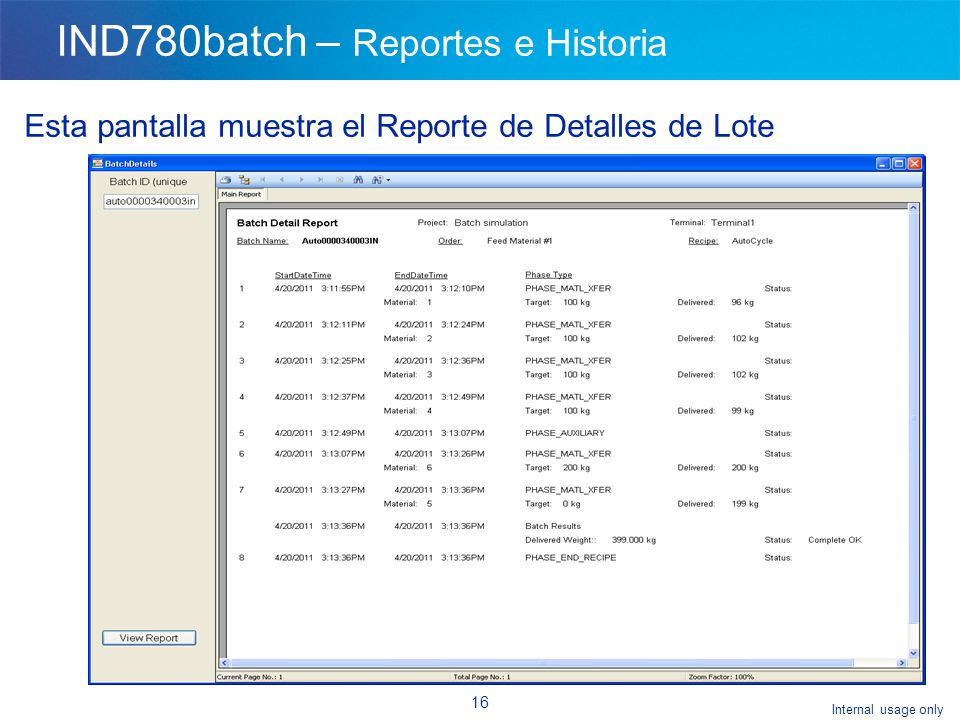Image resolution: width=960 pixels, height=720 pixels.
Task: Click the horizontal scrollbar left arrow
Action: click(x=224, y=663)
